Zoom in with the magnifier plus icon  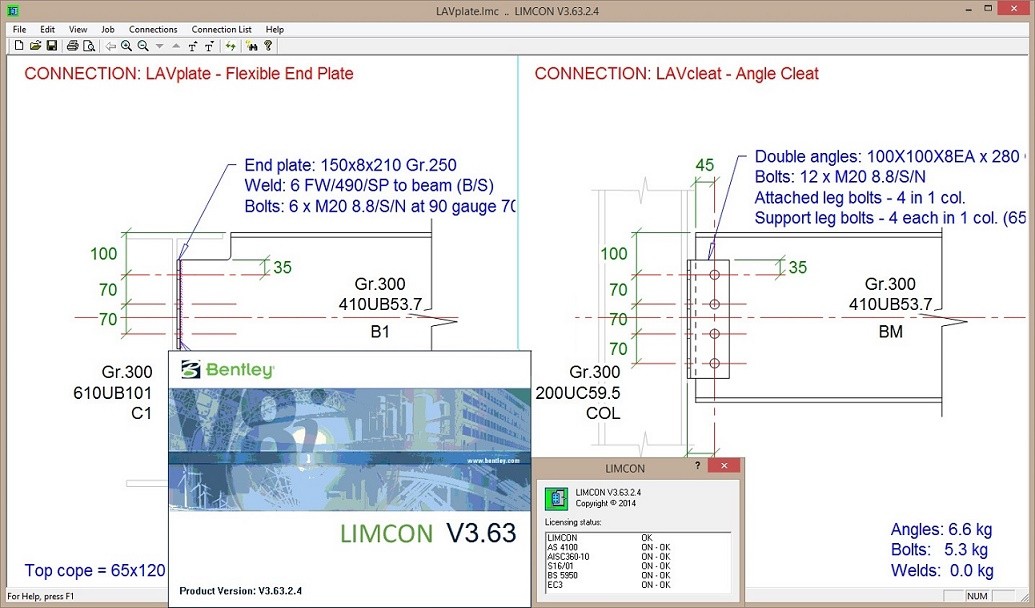[x=126, y=46]
